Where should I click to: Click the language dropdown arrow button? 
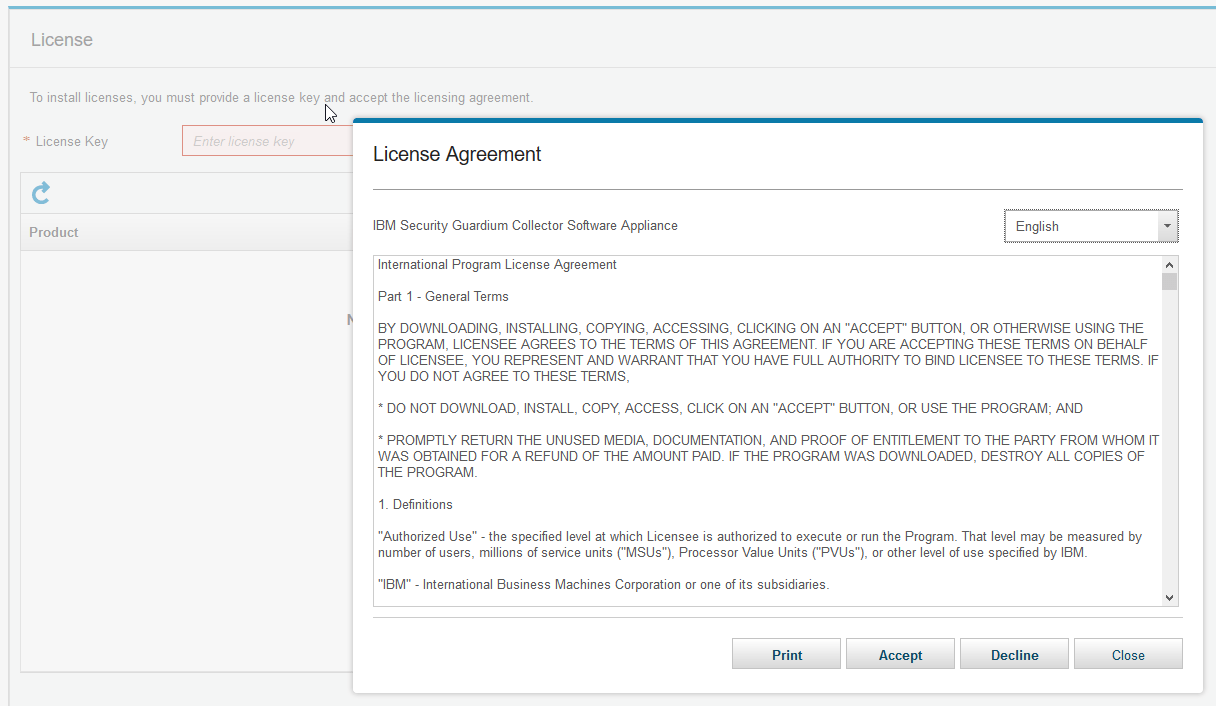[x=1166, y=226]
